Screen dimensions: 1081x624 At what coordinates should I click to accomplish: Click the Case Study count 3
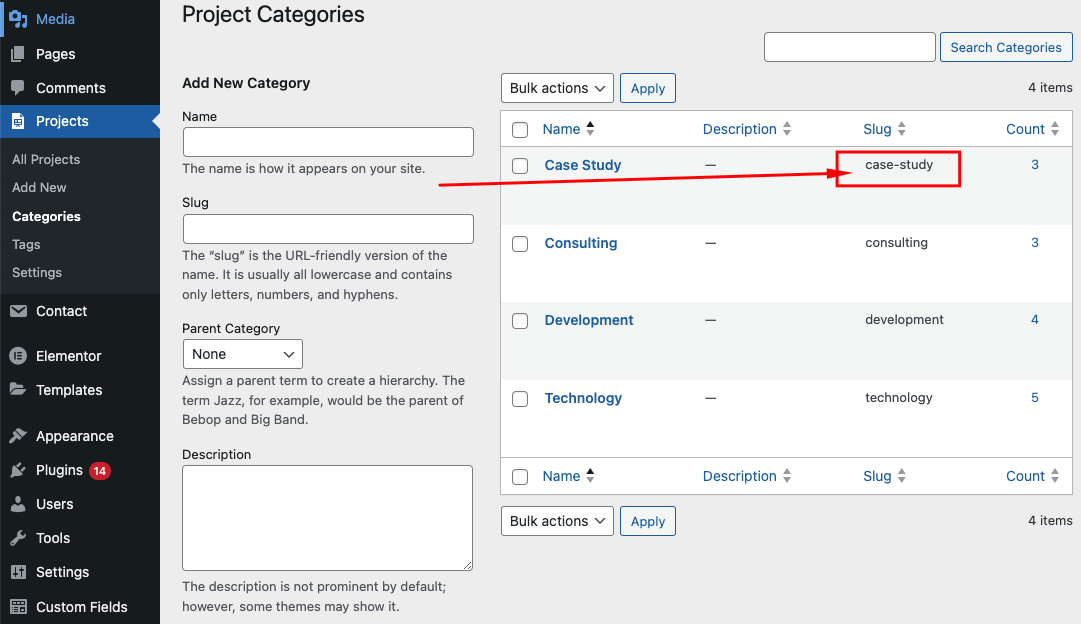point(1035,165)
